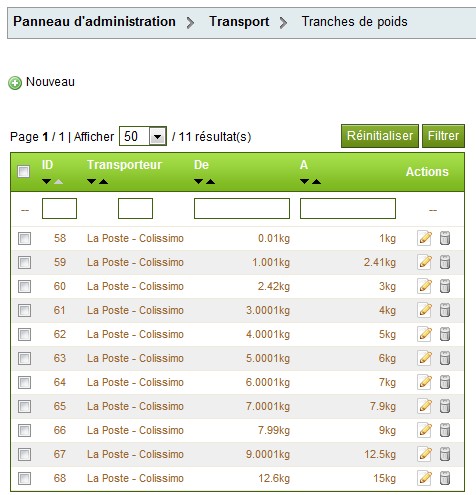
Task: Edit weight range ID 58
Action: tap(425, 238)
